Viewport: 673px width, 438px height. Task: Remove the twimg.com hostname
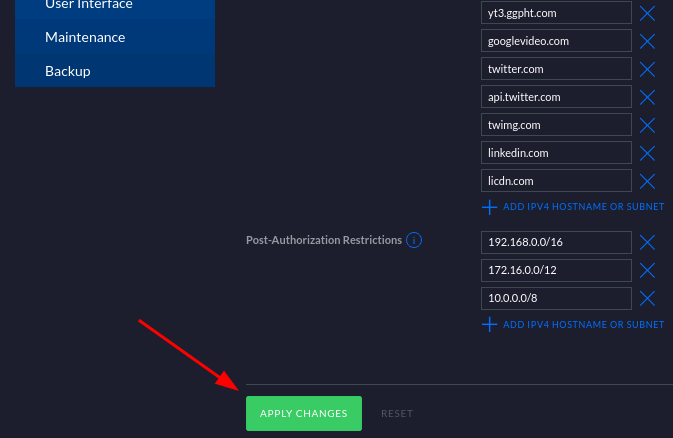(x=647, y=125)
